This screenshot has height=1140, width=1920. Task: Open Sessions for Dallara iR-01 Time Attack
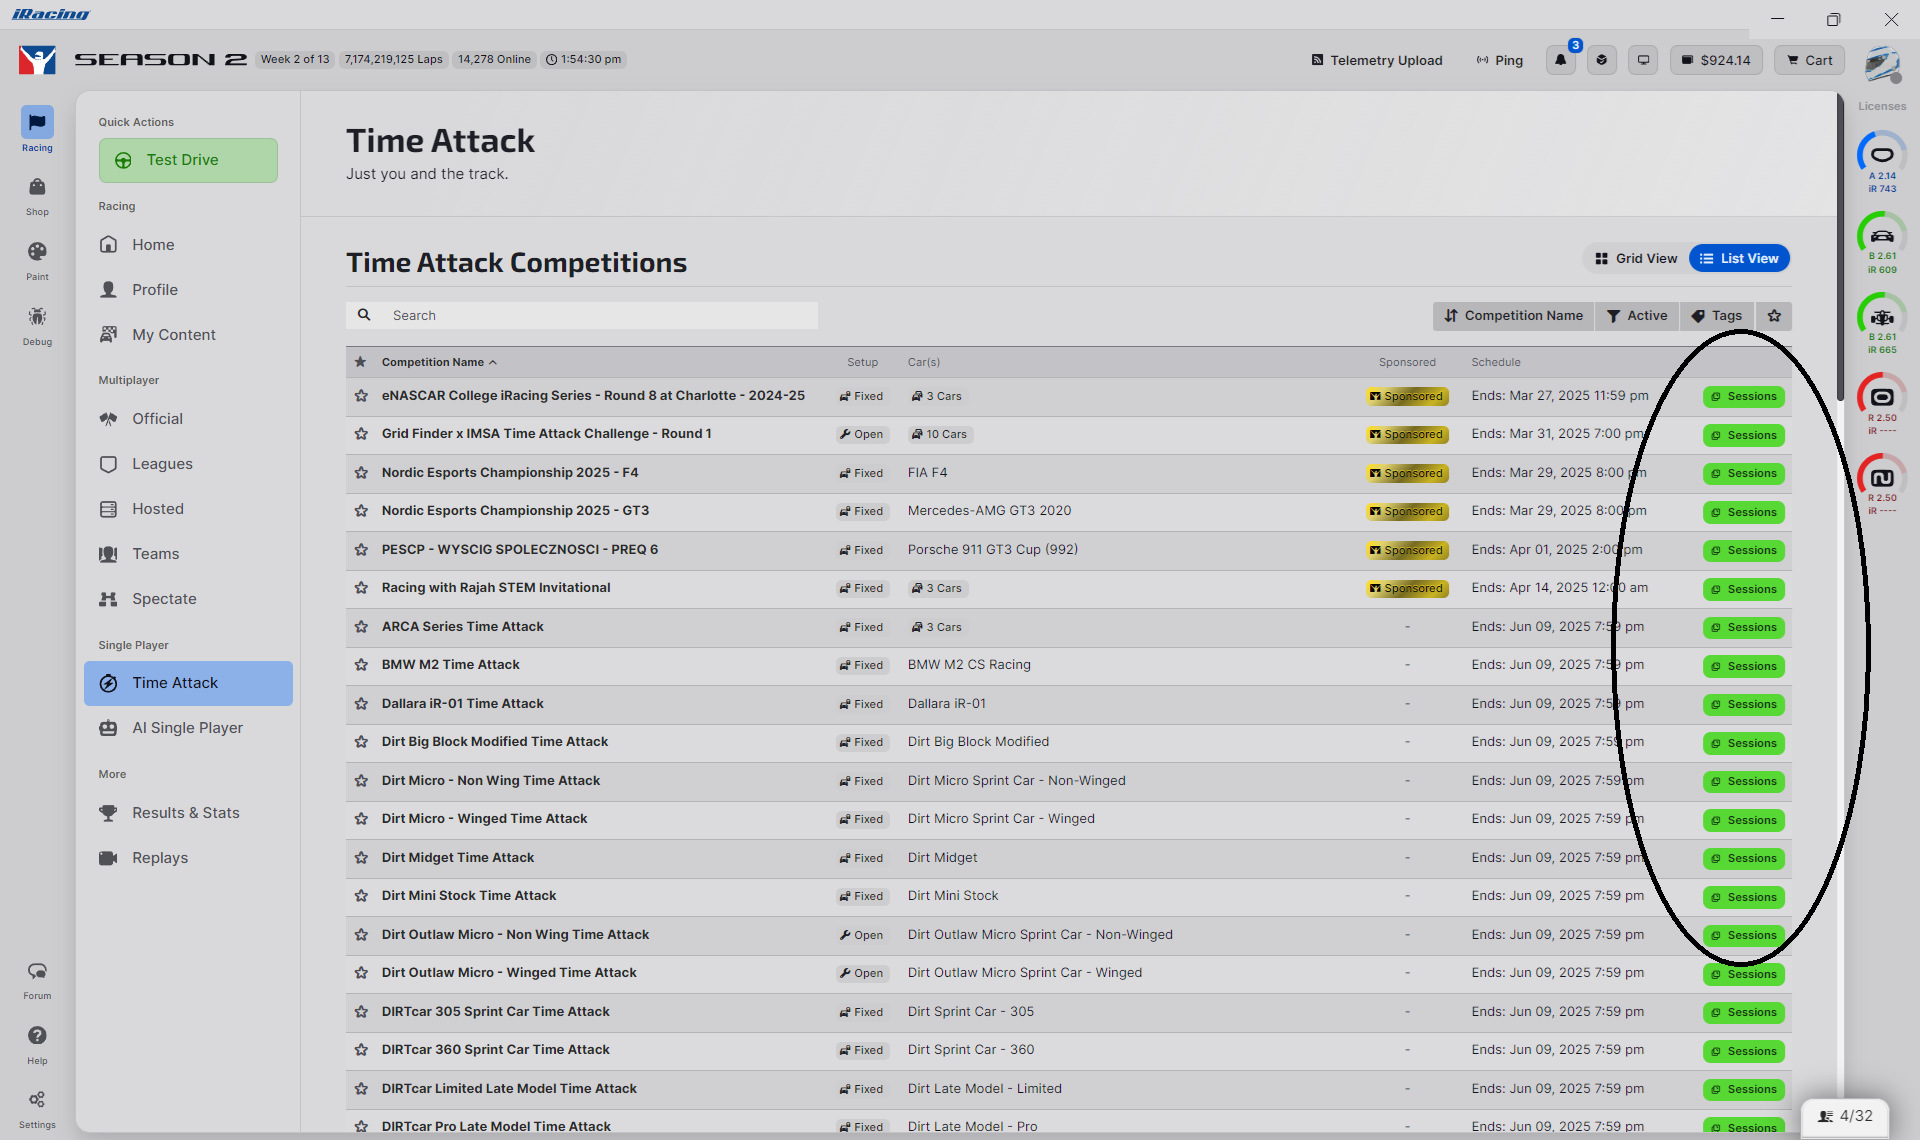coord(1743,705)
